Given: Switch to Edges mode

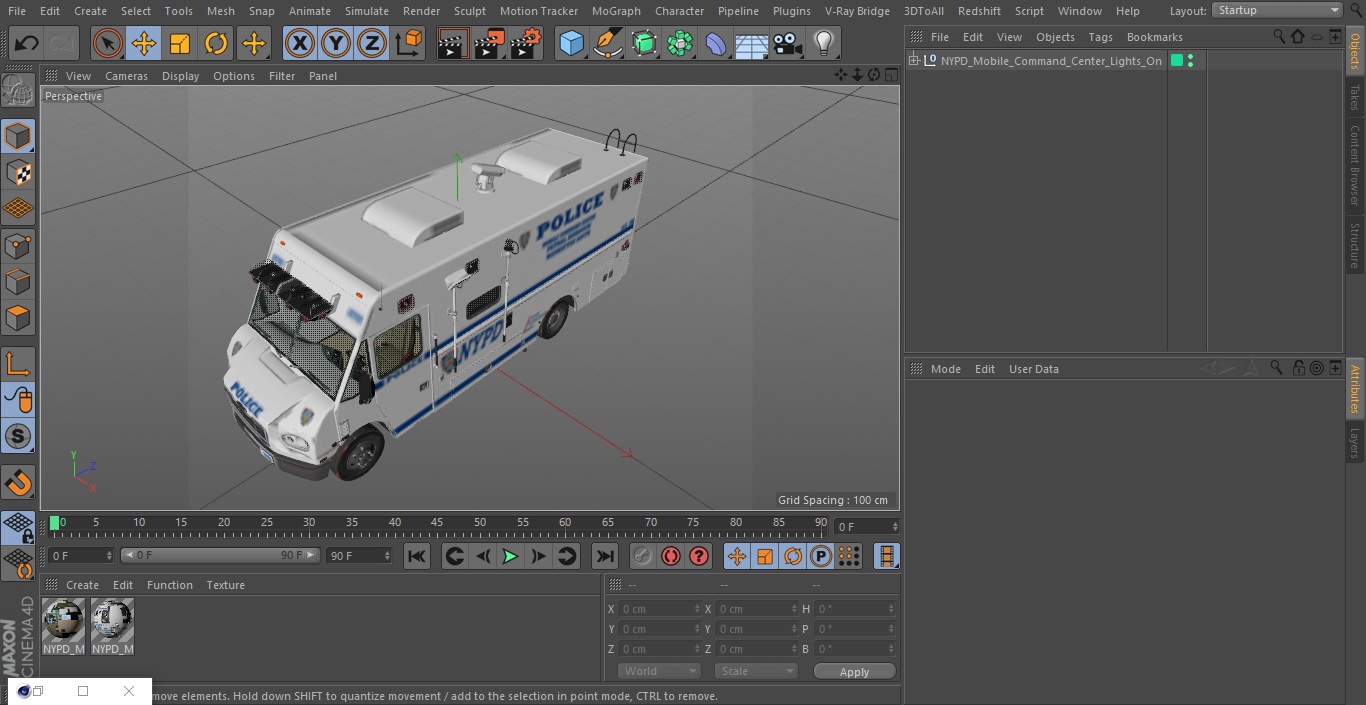Looking at the screenshot, I should click(18, 282).
